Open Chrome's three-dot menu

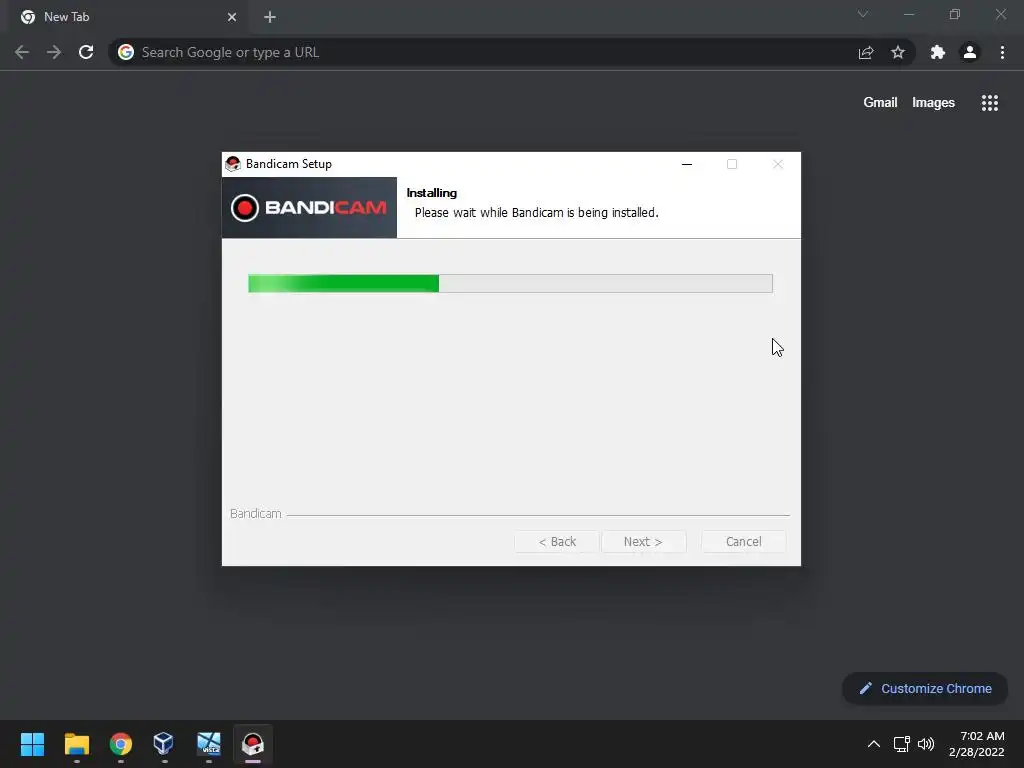tap(1002, 52)
